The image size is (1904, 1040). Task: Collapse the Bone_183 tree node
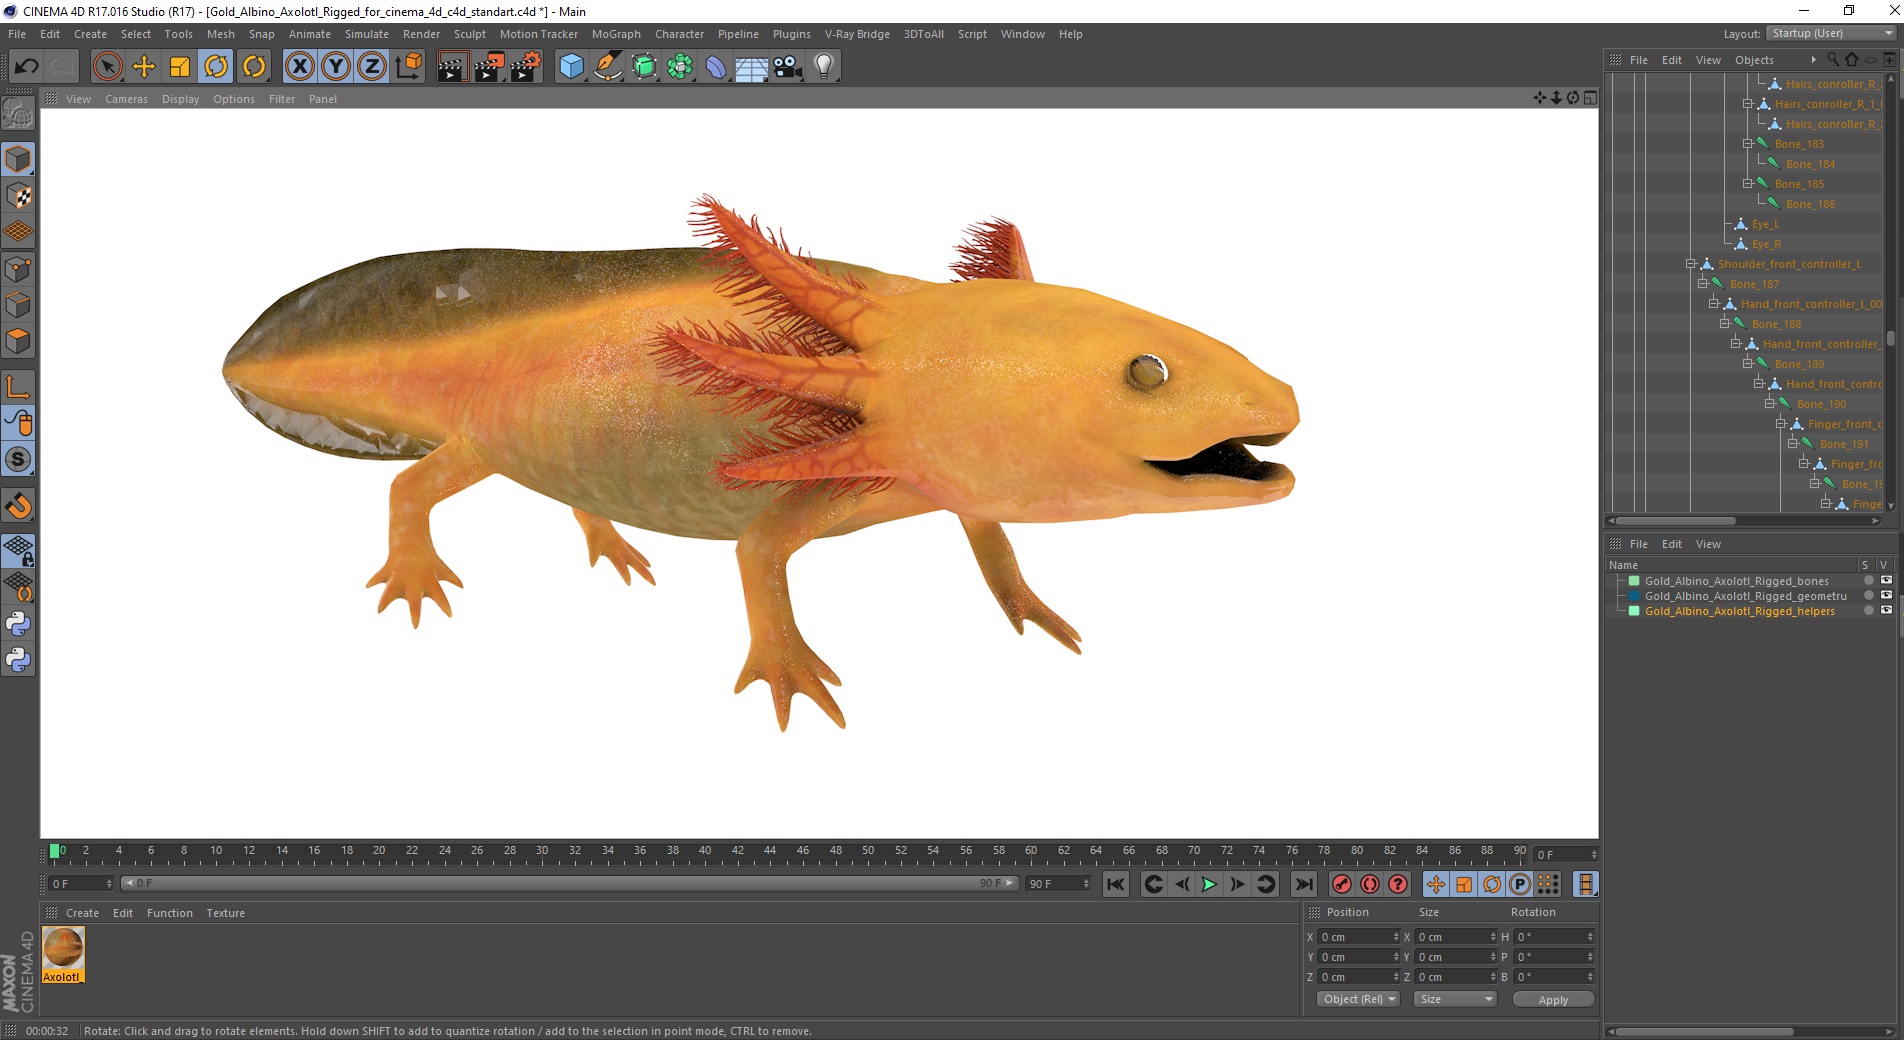coord(1747,144)
